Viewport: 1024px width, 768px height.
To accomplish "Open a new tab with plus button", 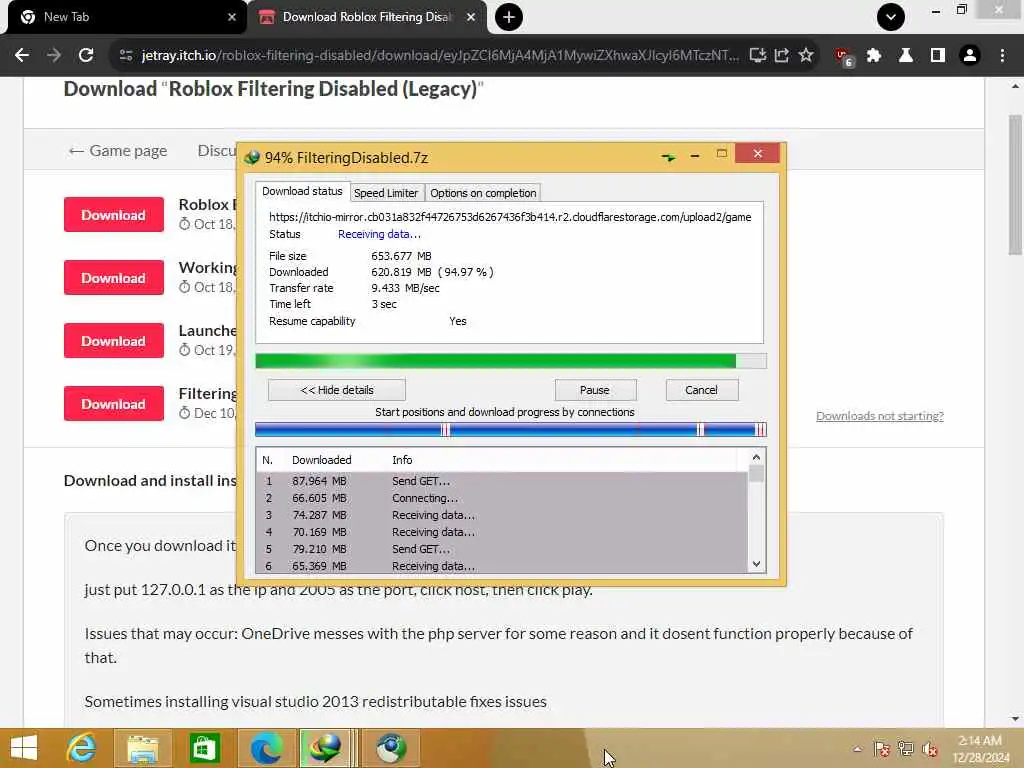I will [509, 17].
